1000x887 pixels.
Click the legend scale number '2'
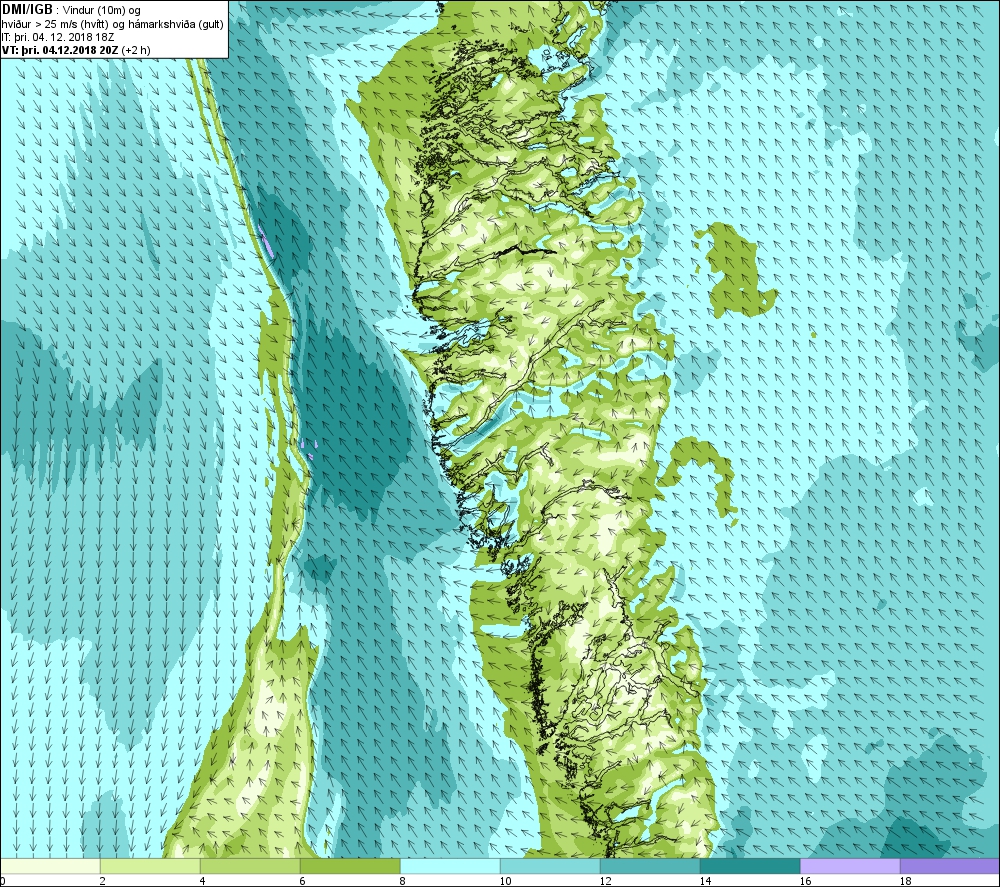102,881
